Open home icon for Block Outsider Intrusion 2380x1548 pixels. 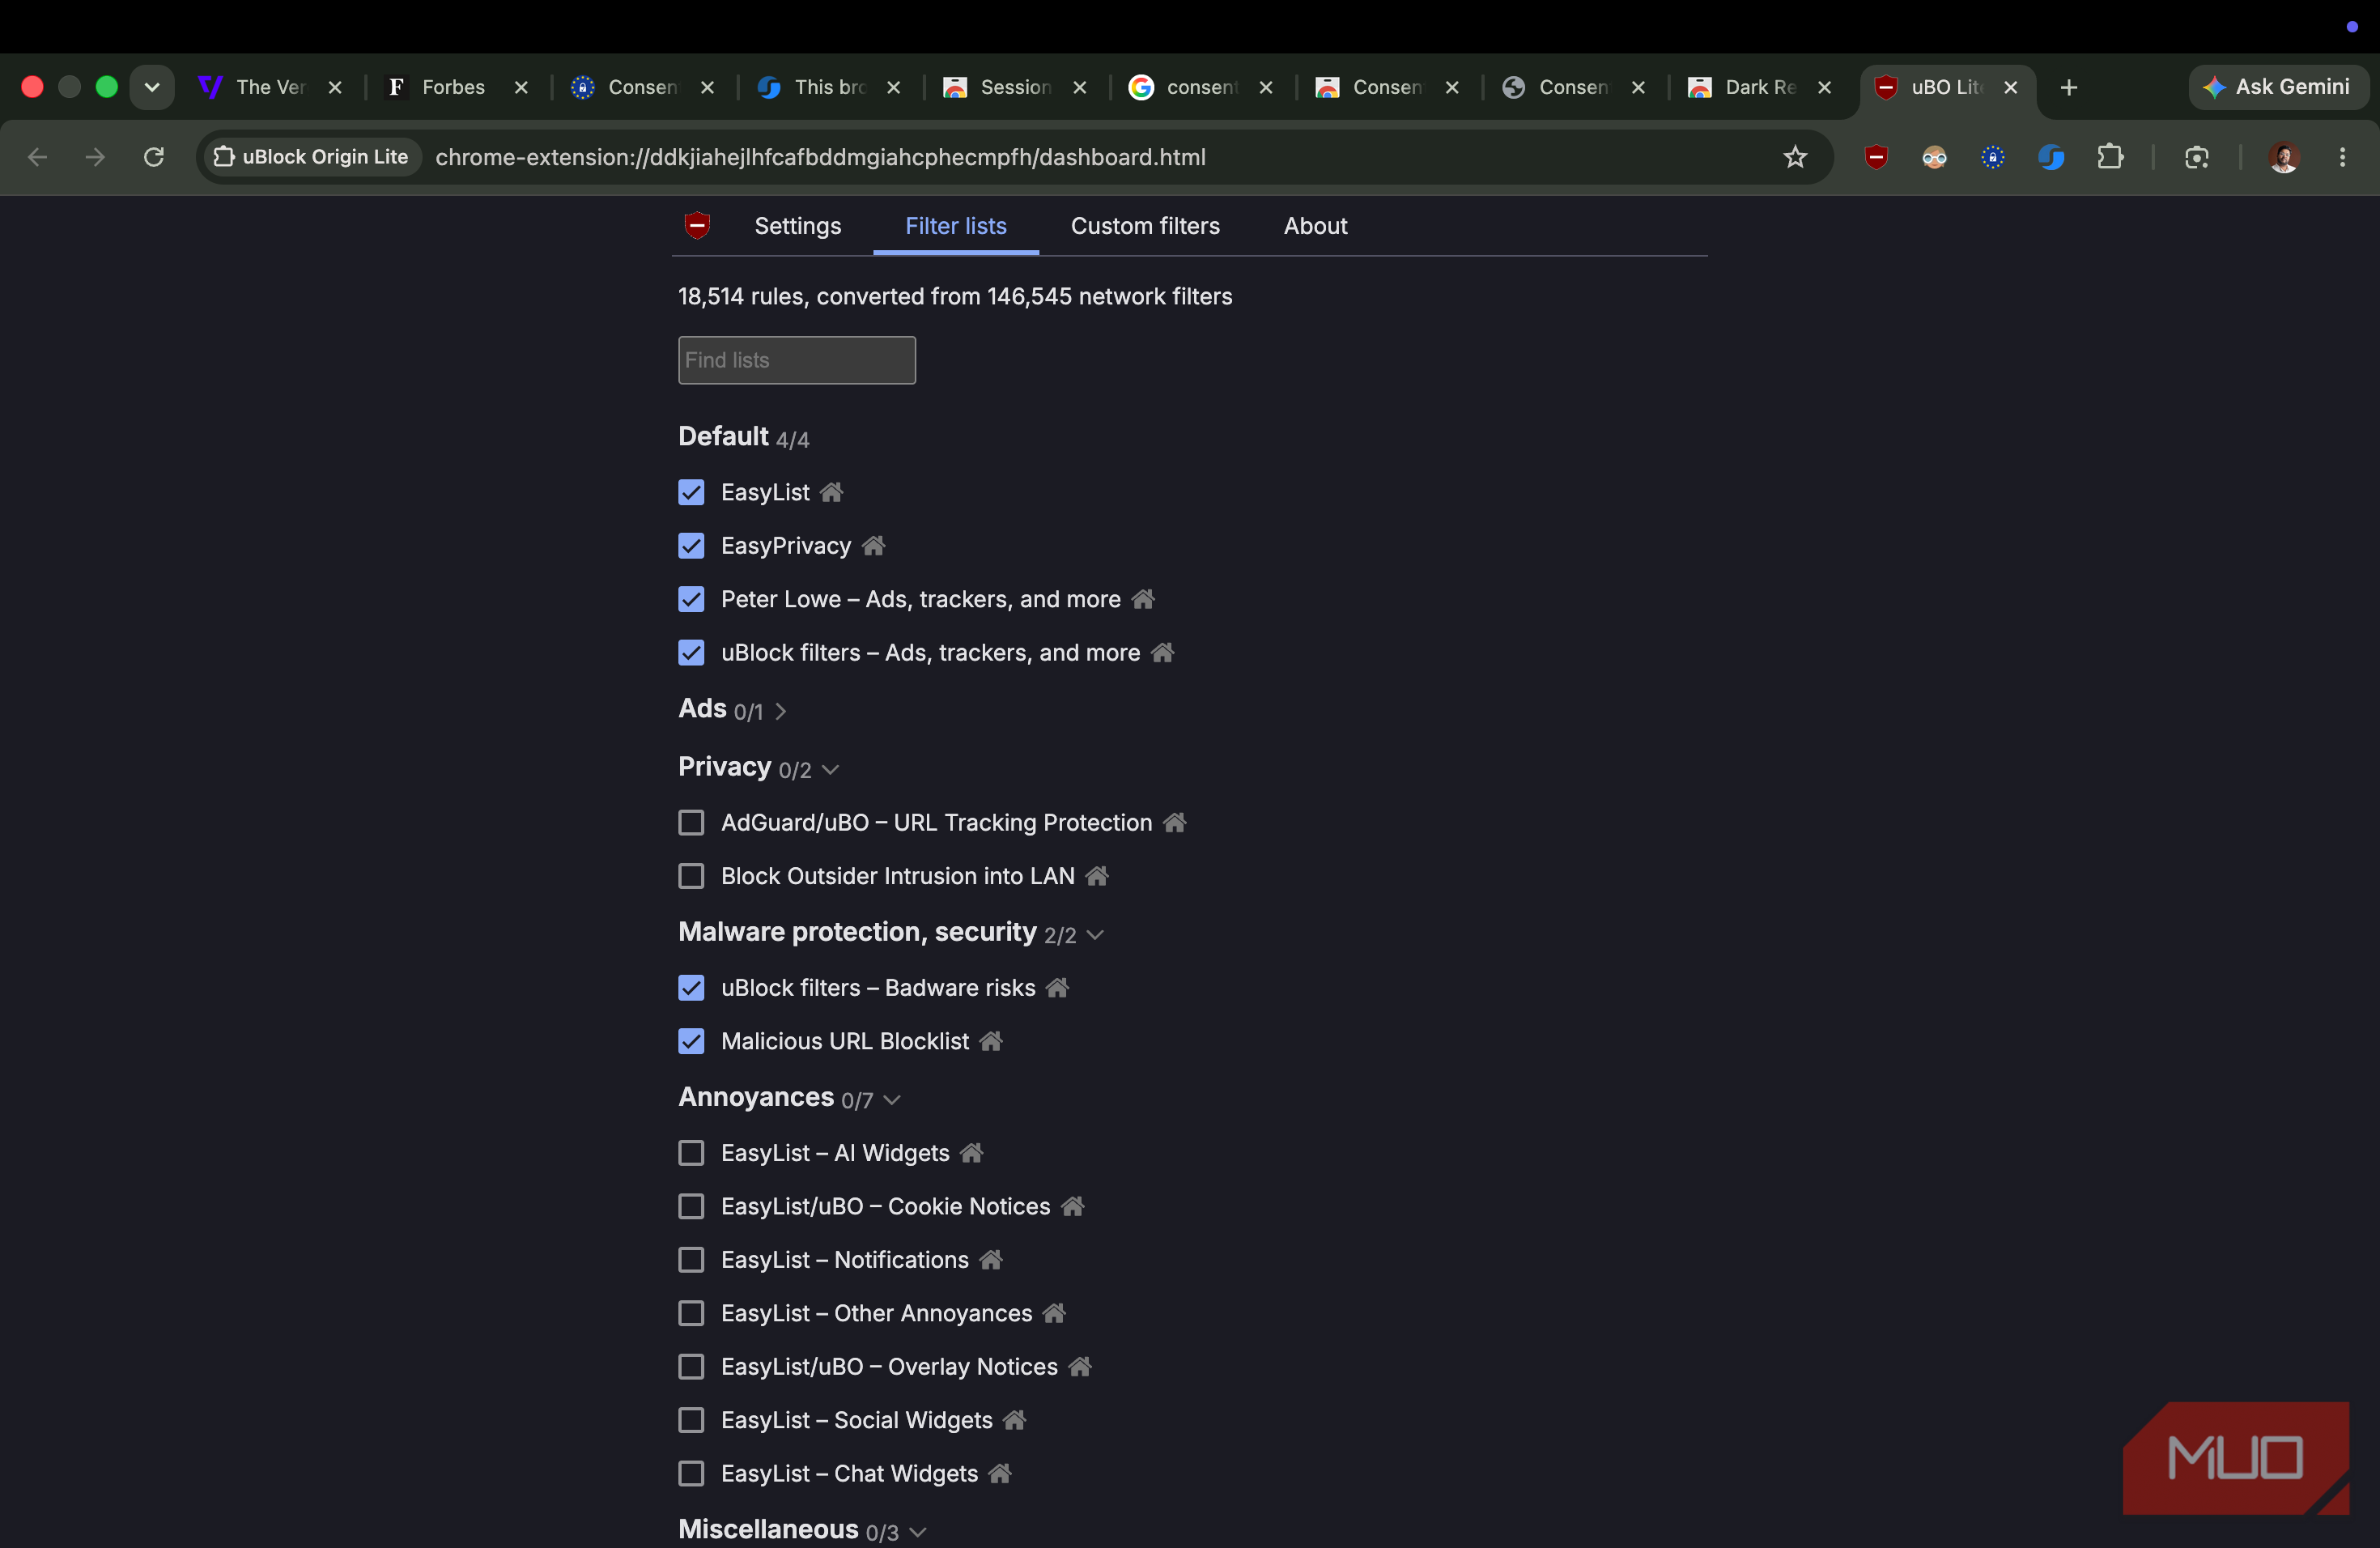tap(1097, 876)
